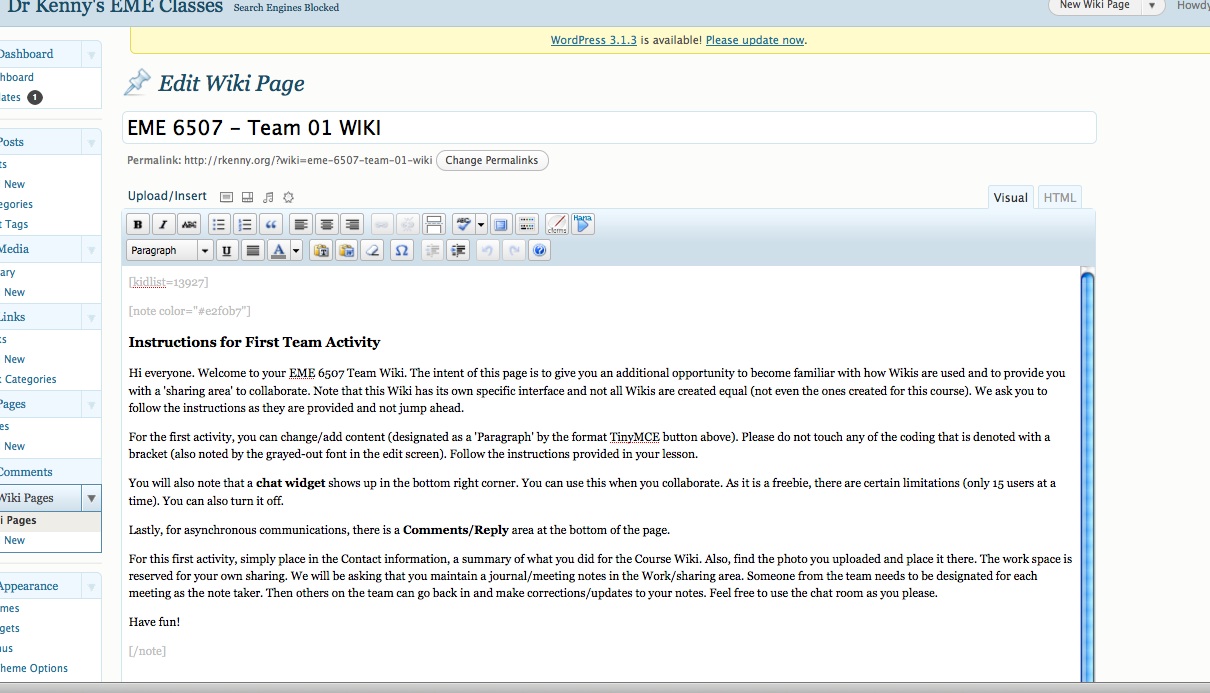Click the wiki page title field
This screenshot has width=1210, height=693.
(x=609, y=128)
